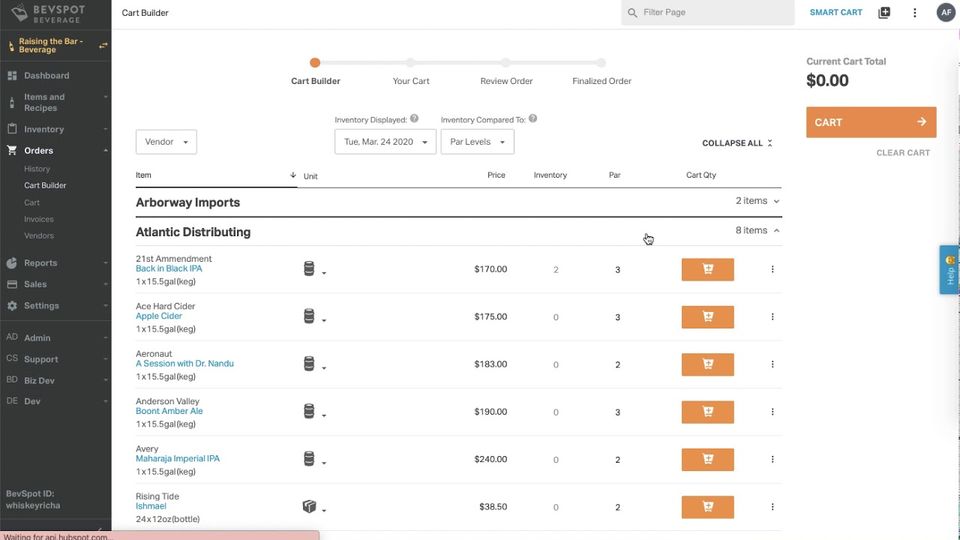Screen dimensions: 960x540
Task: Click the add-cart icon in top bar
Action: (x=884, y=13)
